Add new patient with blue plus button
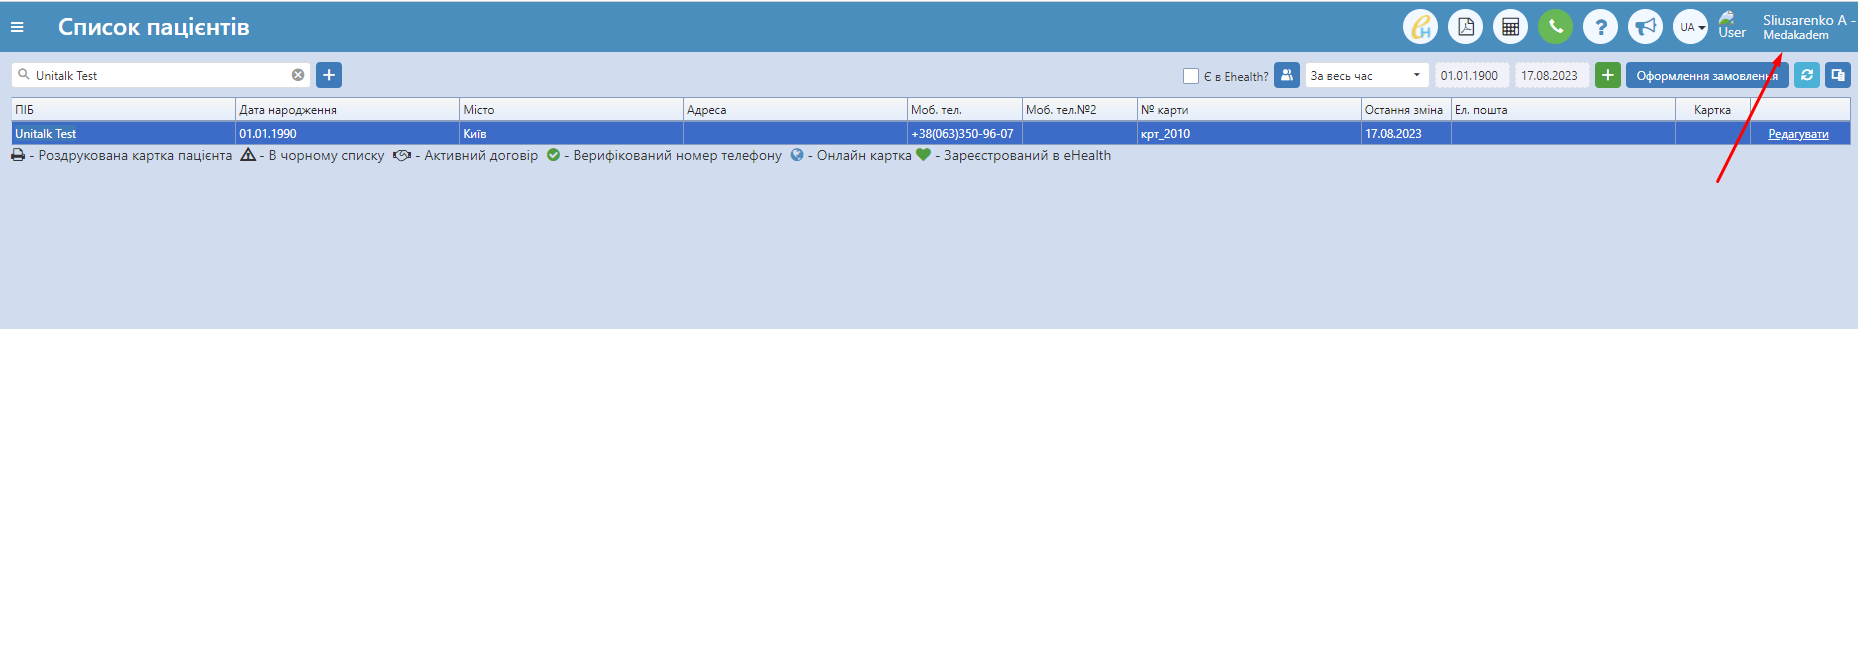Screen dimensions: 1858x648 pos(329,75)
